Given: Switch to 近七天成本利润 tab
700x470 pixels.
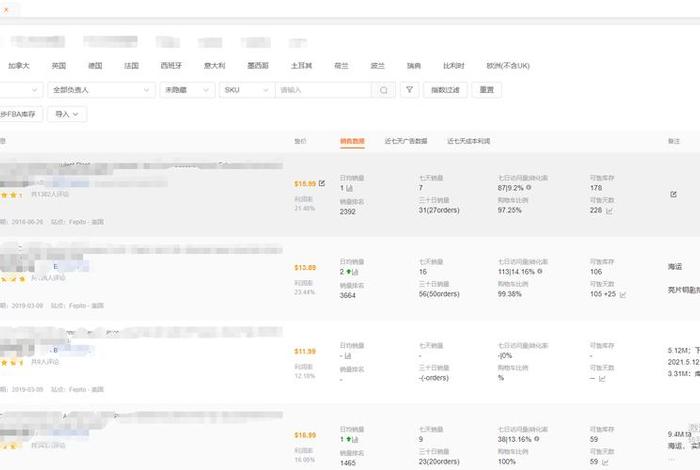Looking at the screenshot, I should 469,141.
